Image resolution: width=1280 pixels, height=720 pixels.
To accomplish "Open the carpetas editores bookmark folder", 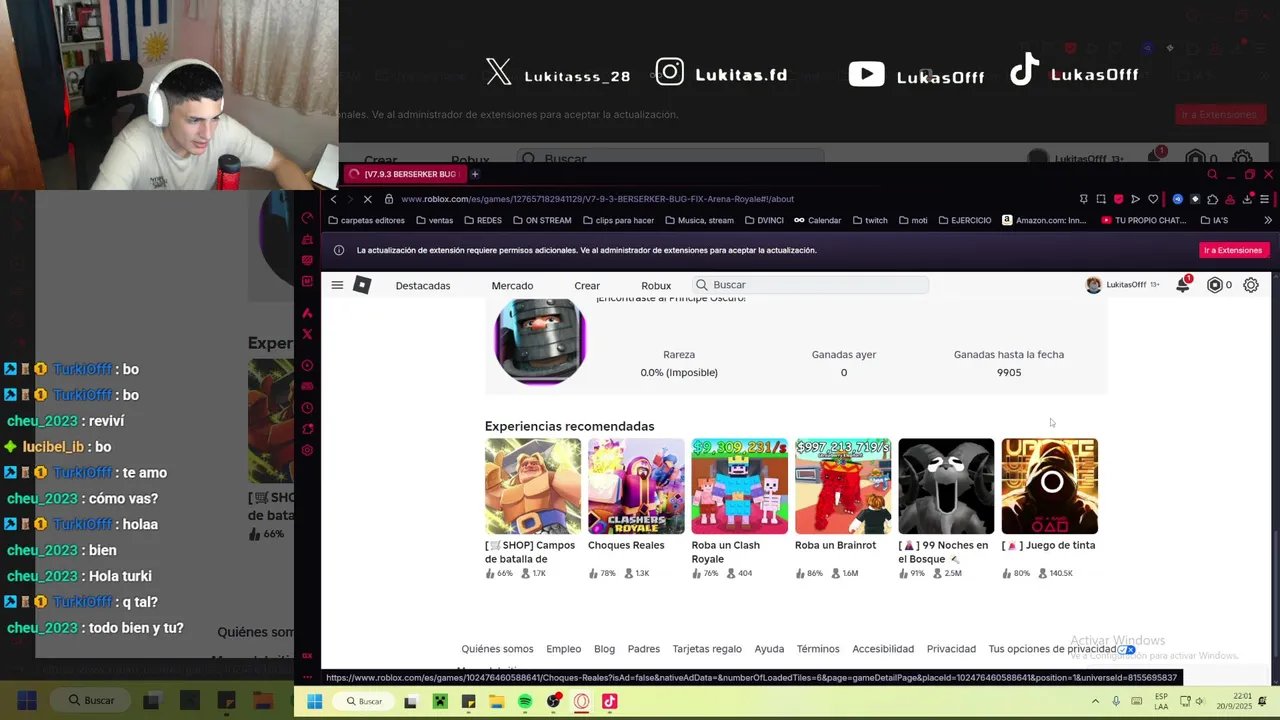I will [x=366, y=221].
